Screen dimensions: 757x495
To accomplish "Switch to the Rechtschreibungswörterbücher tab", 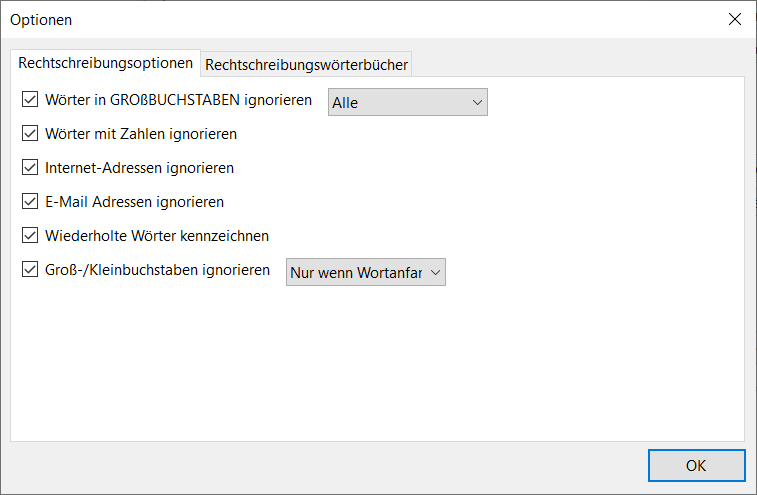I will pyautogui.click(x=307, y=64).
